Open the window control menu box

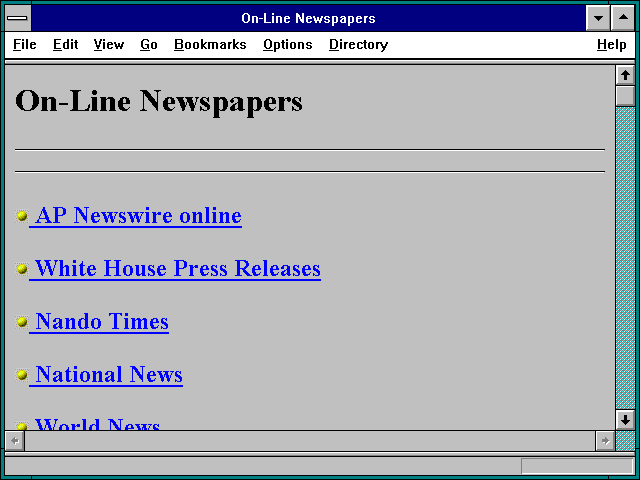click(18, 18)
